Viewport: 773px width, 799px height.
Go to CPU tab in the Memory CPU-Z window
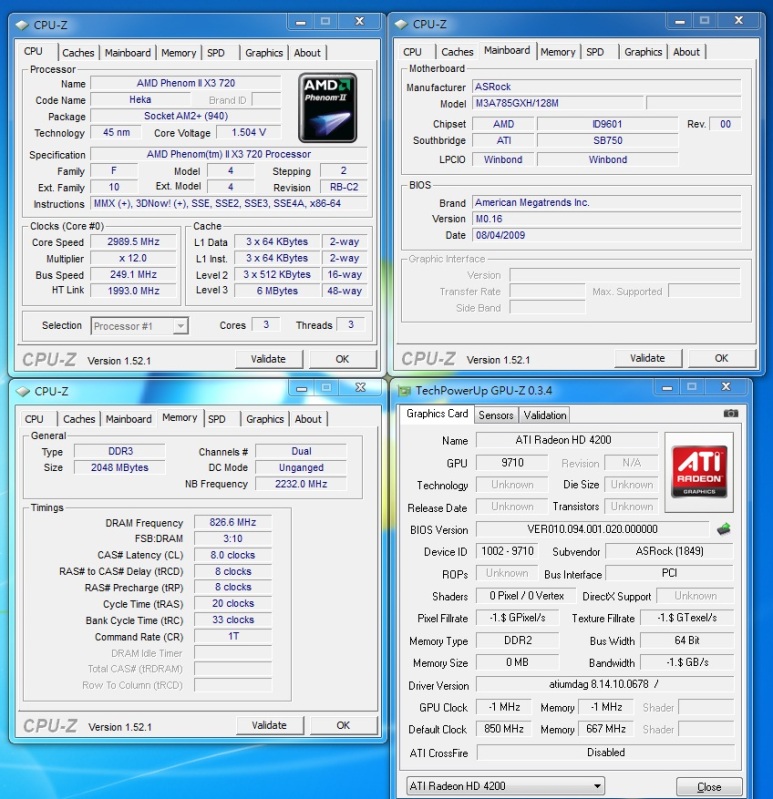(x=34, y=419)
